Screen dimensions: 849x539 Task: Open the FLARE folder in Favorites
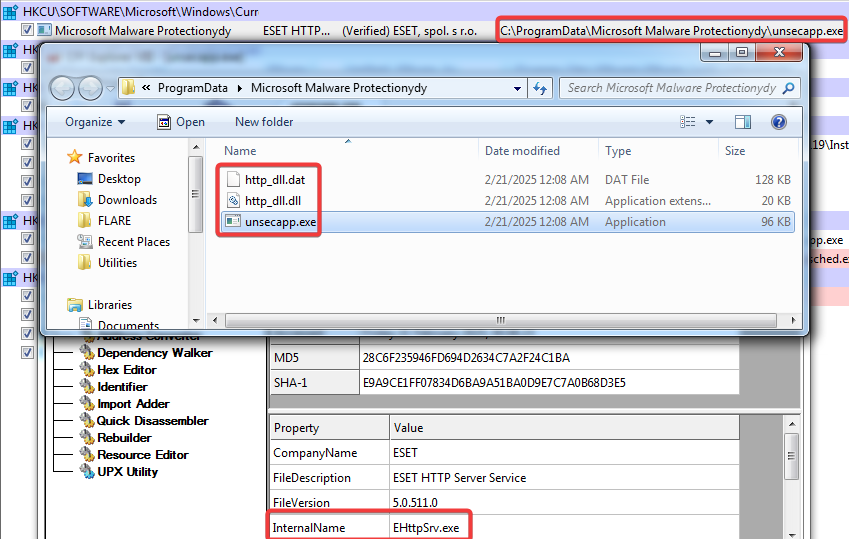[x=114, y=220]
